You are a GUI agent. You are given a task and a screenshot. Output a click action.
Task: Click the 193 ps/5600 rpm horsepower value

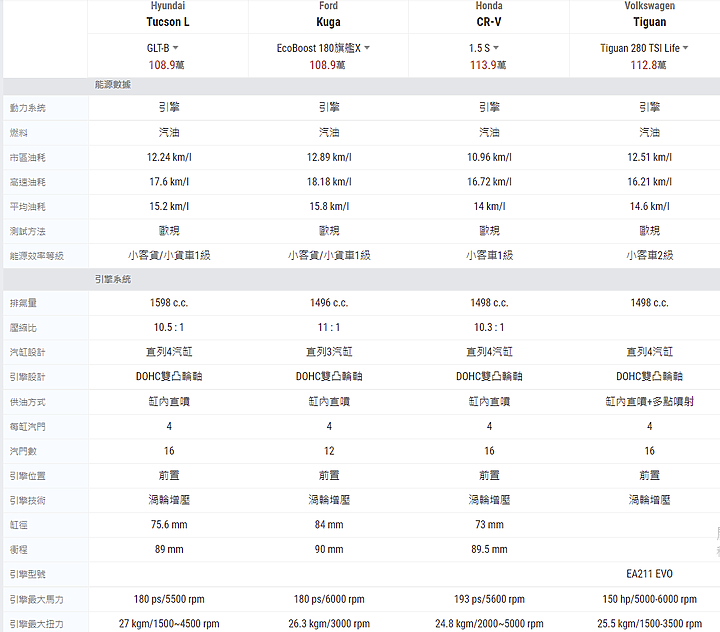click(489, 599)
